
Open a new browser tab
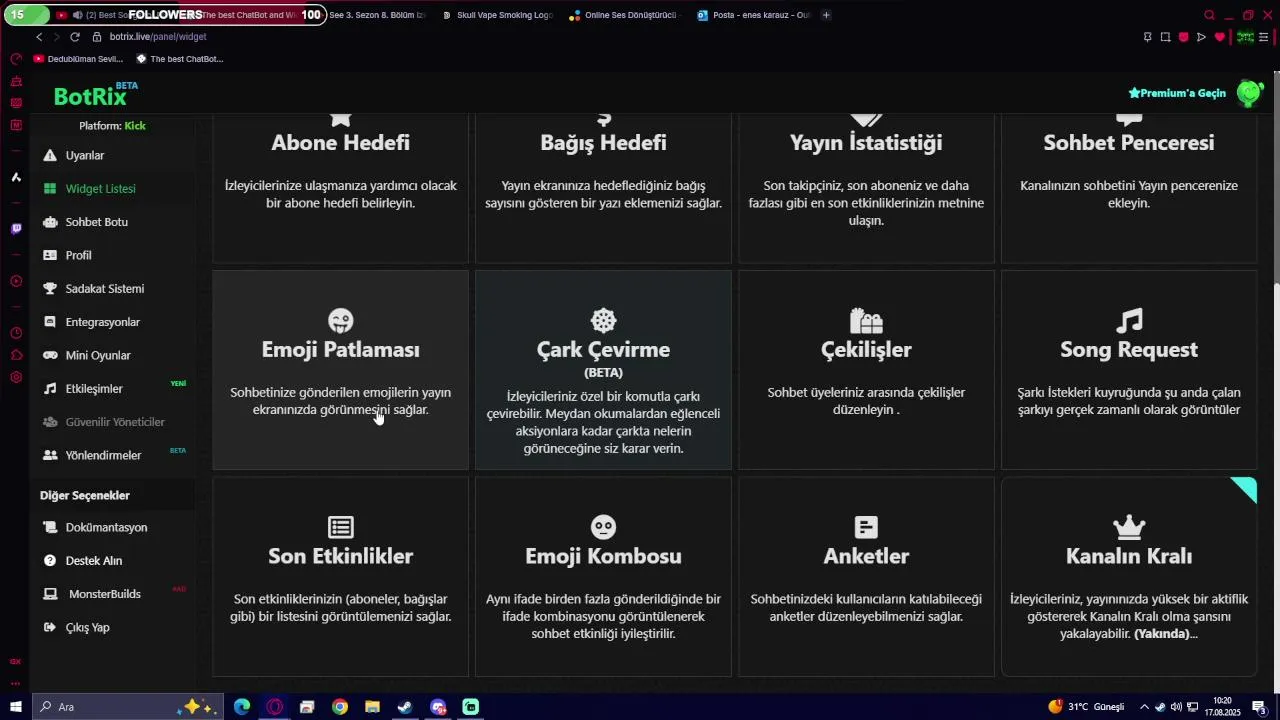coord(826,15)
